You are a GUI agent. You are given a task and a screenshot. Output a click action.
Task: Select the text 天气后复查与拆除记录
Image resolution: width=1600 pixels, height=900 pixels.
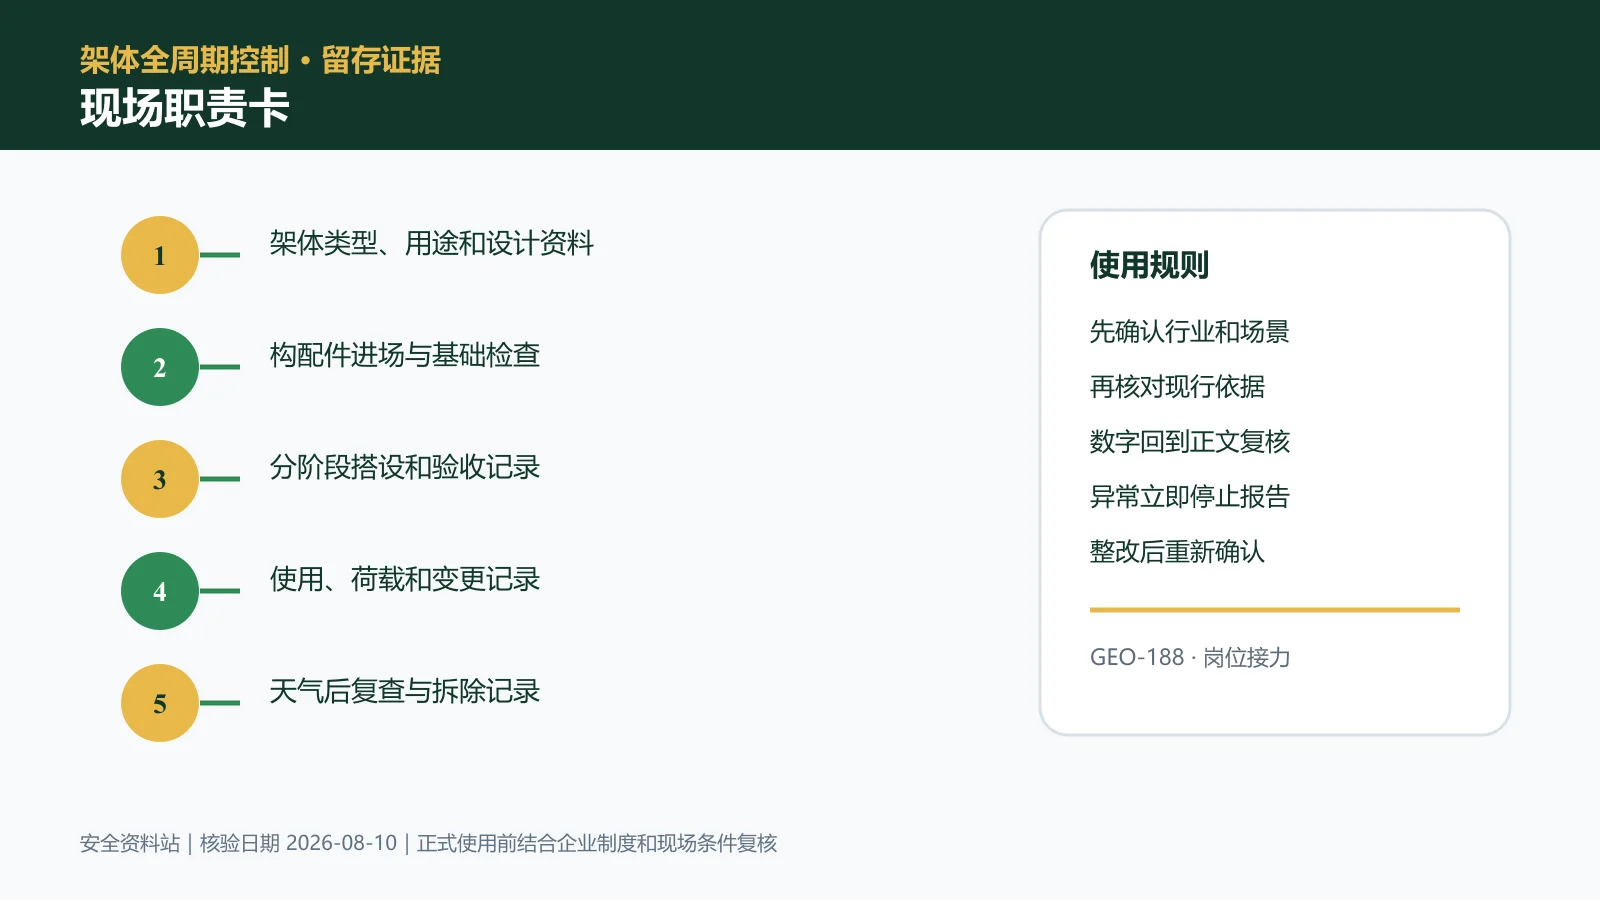click(405, 691)
